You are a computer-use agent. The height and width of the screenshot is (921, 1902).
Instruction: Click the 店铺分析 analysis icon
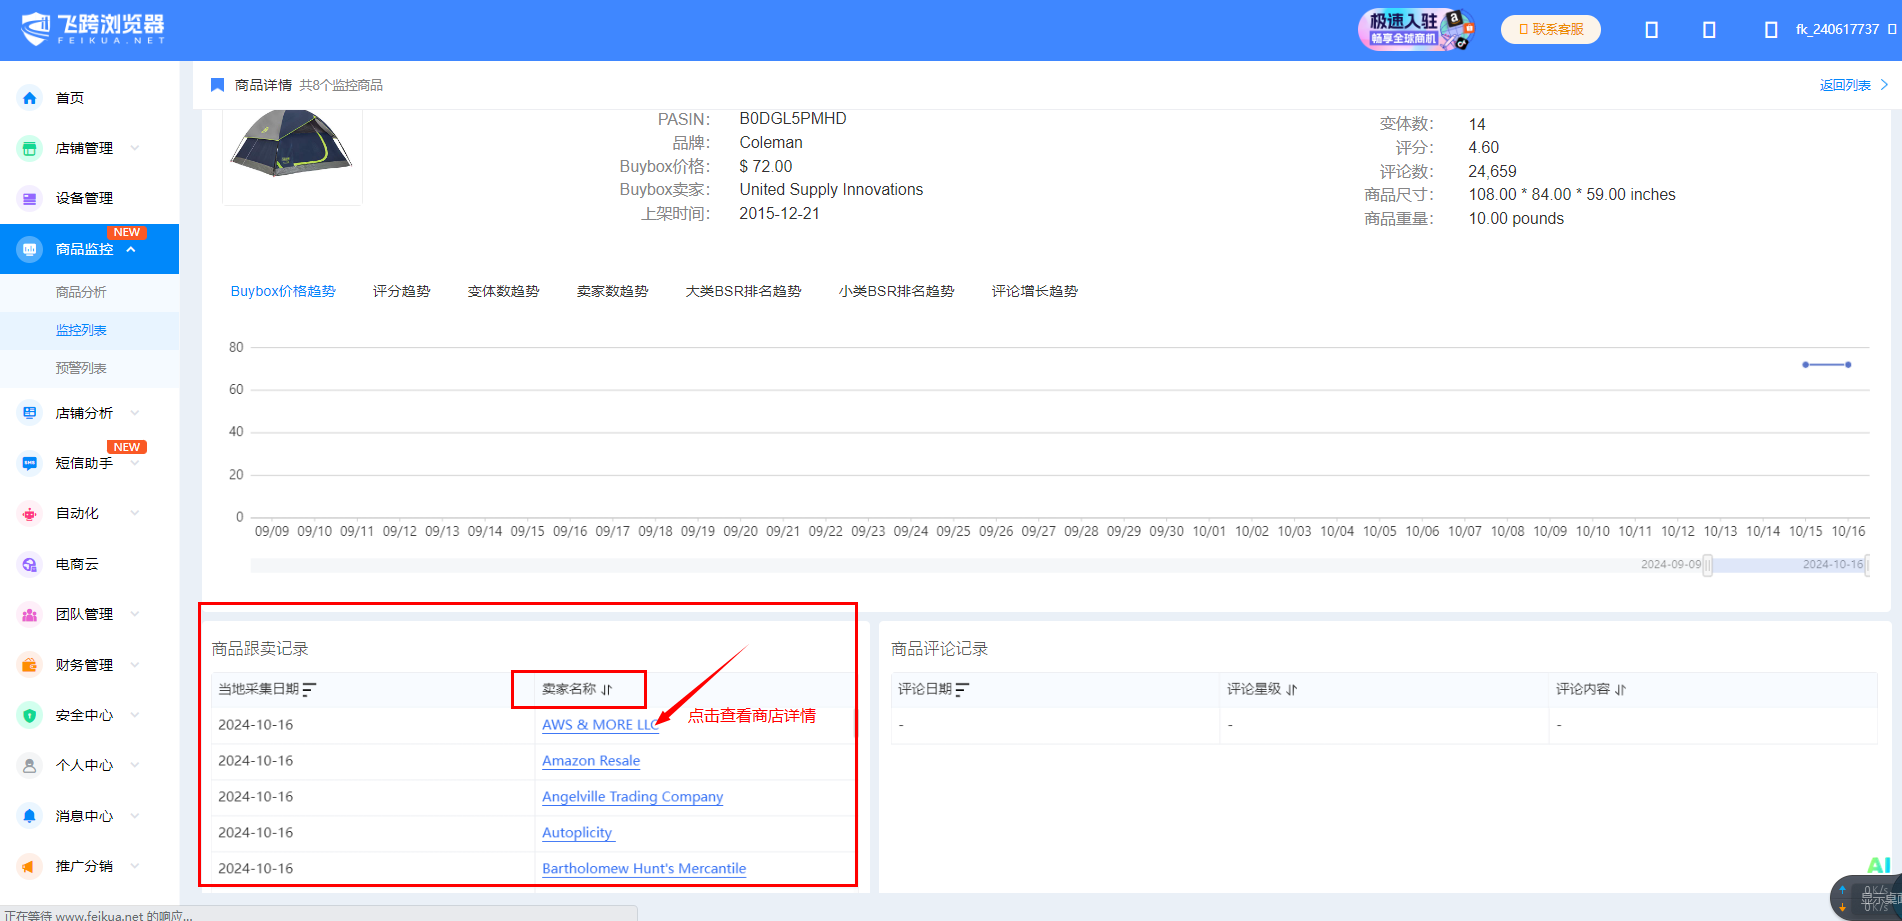click(x=29, y=413)
